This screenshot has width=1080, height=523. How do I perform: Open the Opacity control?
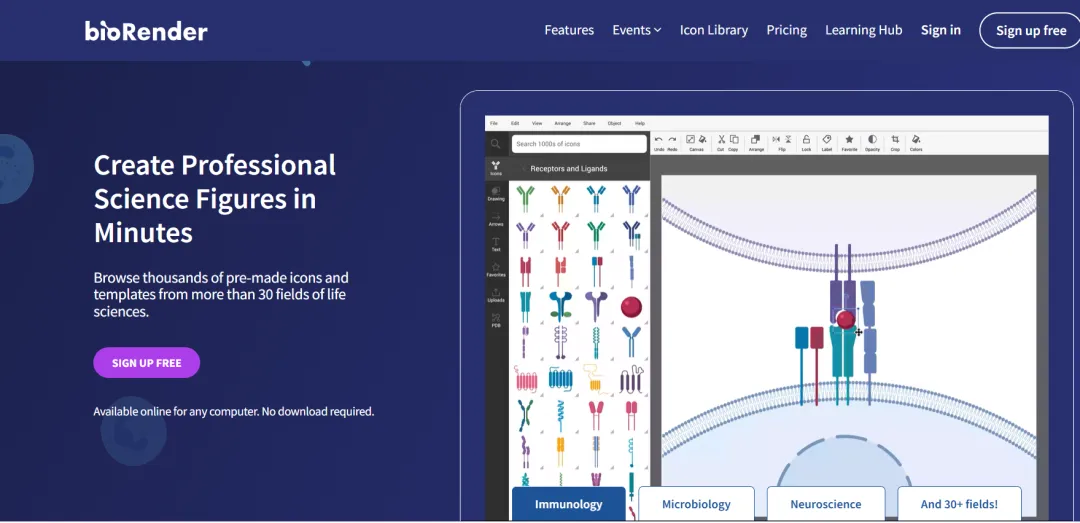[x=873, y=142]
